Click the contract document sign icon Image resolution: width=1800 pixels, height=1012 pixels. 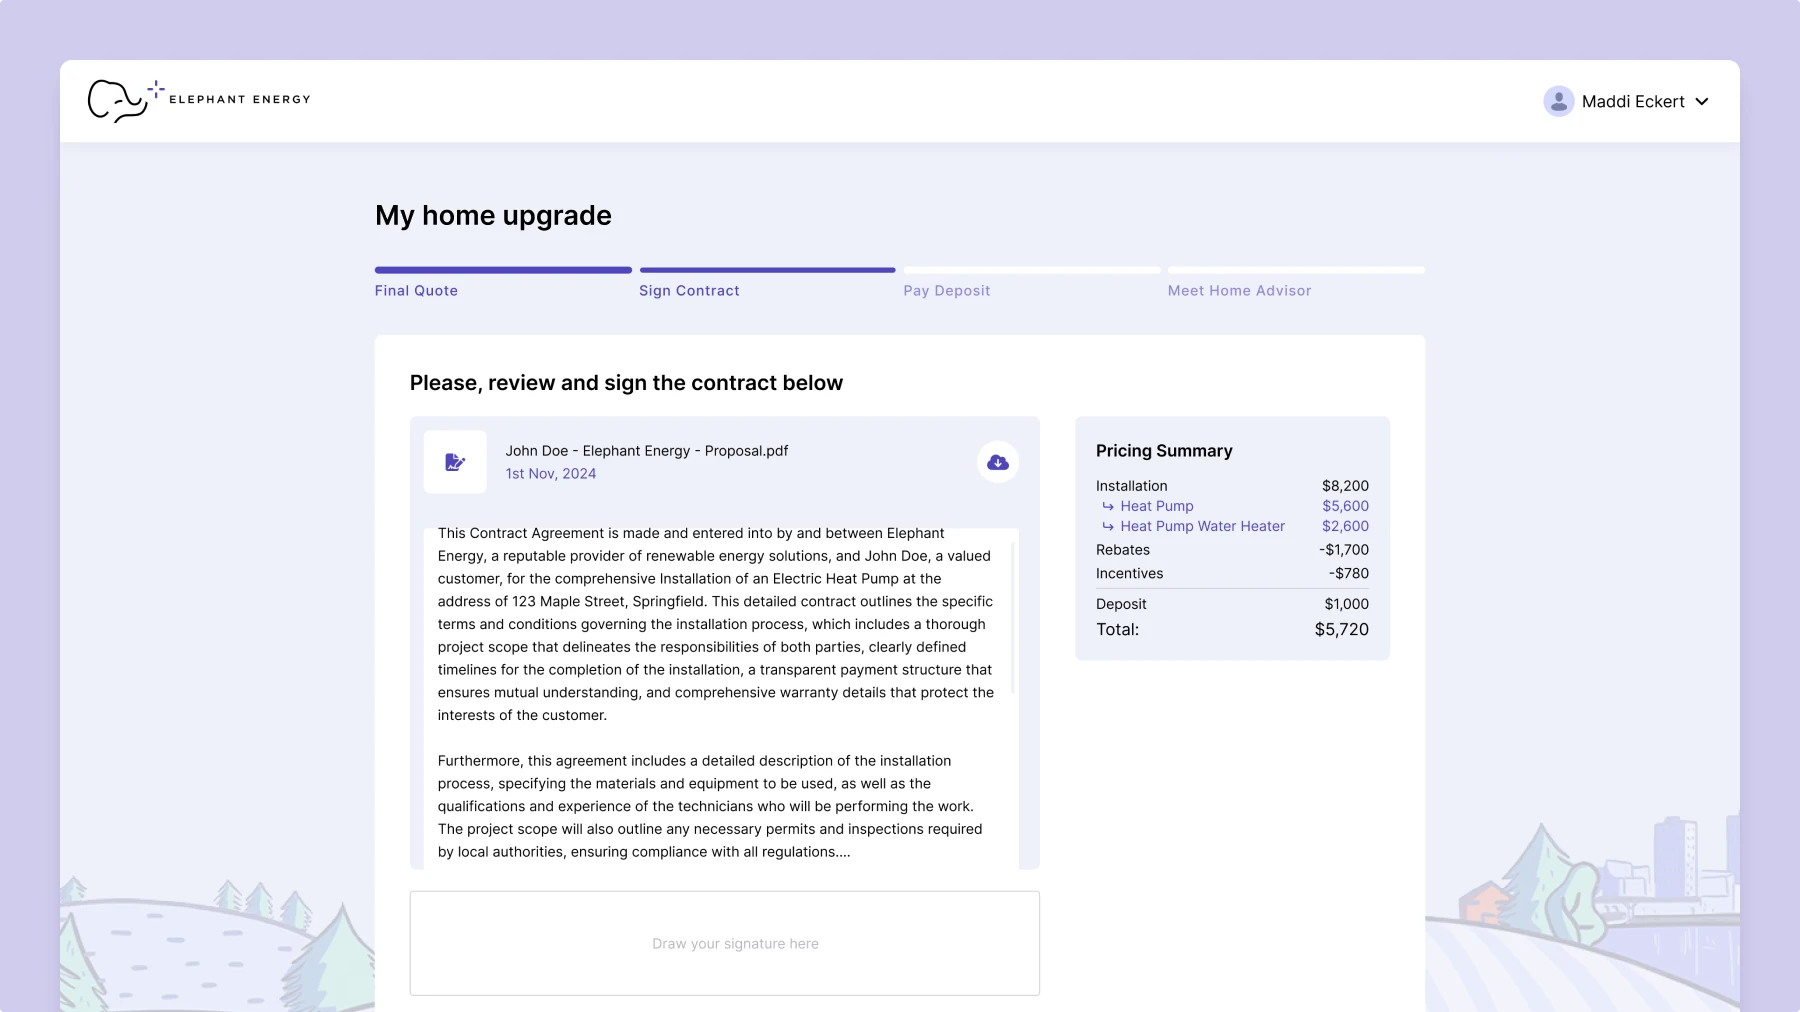(x=455, y=462)
